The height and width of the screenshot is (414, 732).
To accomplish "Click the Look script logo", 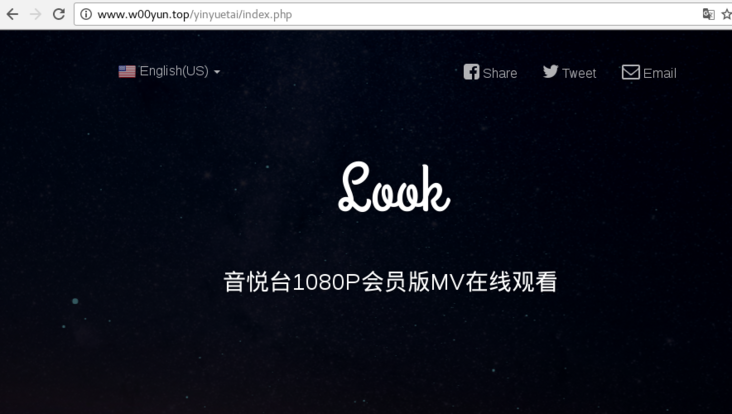I will pos(394,187).
